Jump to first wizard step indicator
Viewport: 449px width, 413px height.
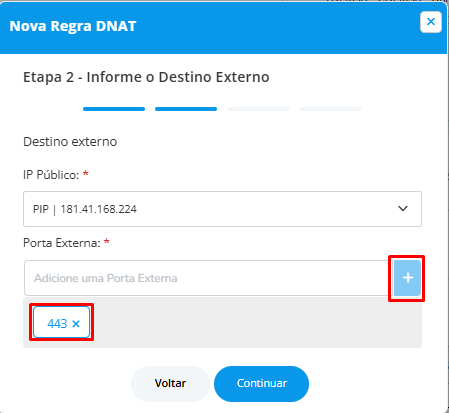114,109
